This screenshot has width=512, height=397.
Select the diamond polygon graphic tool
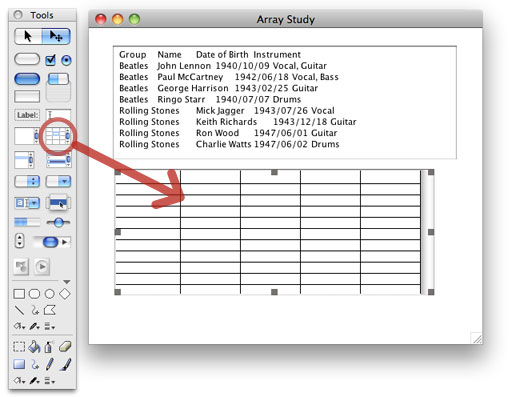(x=65, y=294)
